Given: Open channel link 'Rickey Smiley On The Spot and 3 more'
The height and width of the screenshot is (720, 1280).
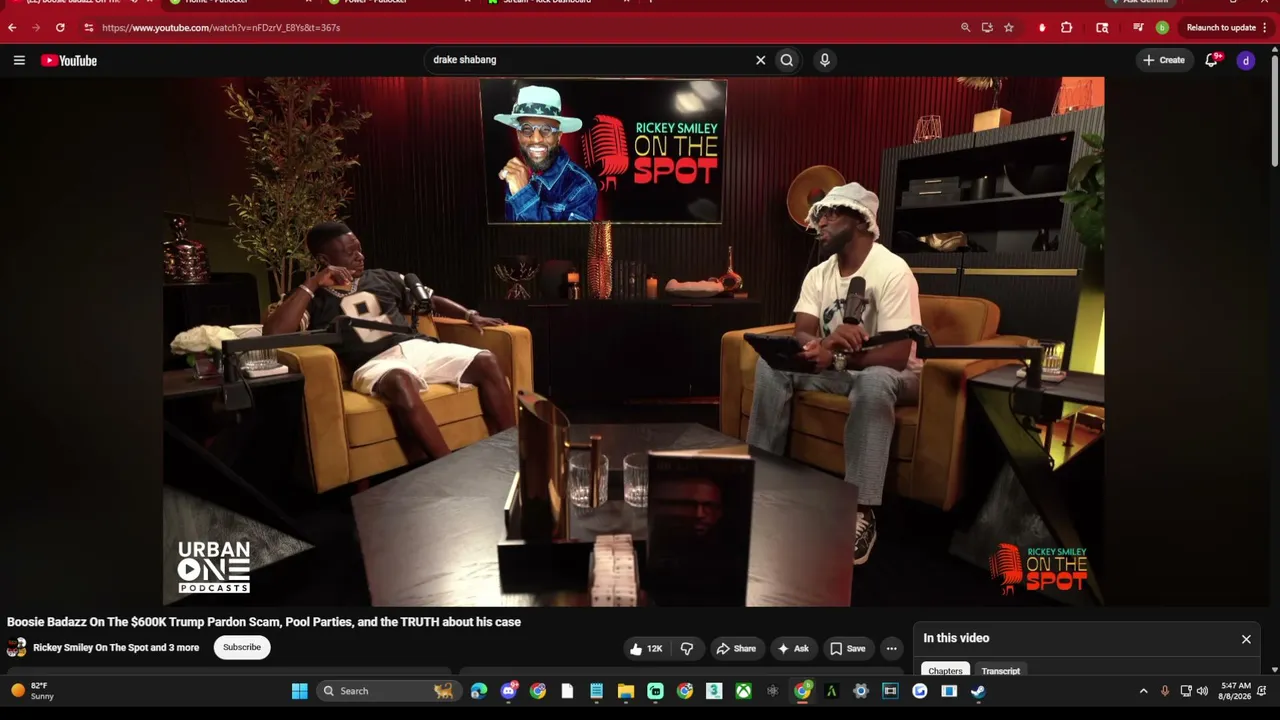Looking at the screenshot, I should pos(116,647).
